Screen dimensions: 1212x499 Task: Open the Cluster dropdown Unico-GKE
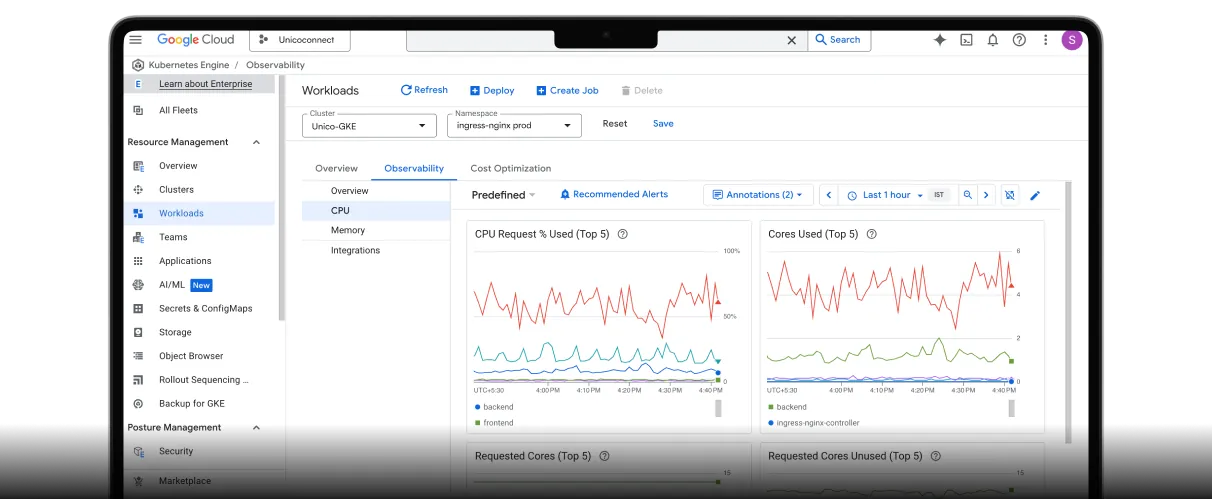[x=369, y=125]
